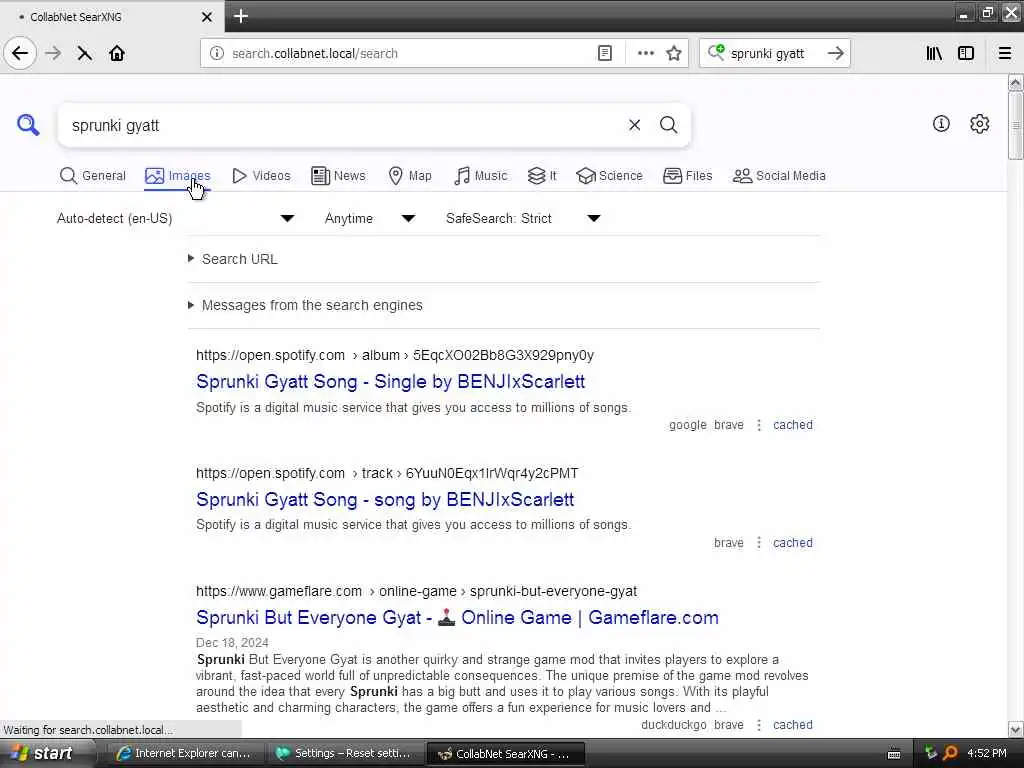The height and width of the screenshot is (768, 1024).
Task: Switch to the Videos search tab
Action: point(261,176)
